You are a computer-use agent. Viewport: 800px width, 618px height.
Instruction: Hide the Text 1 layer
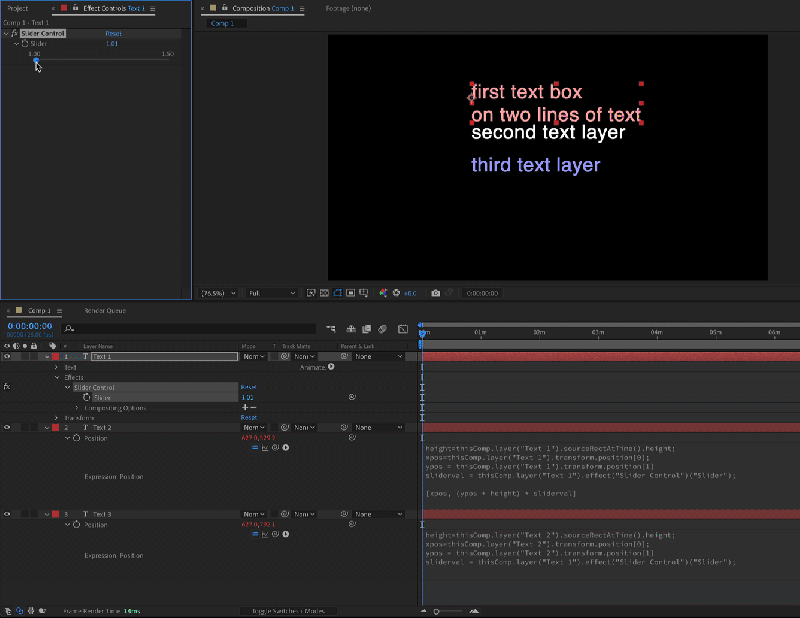click(x=6, y=356)
